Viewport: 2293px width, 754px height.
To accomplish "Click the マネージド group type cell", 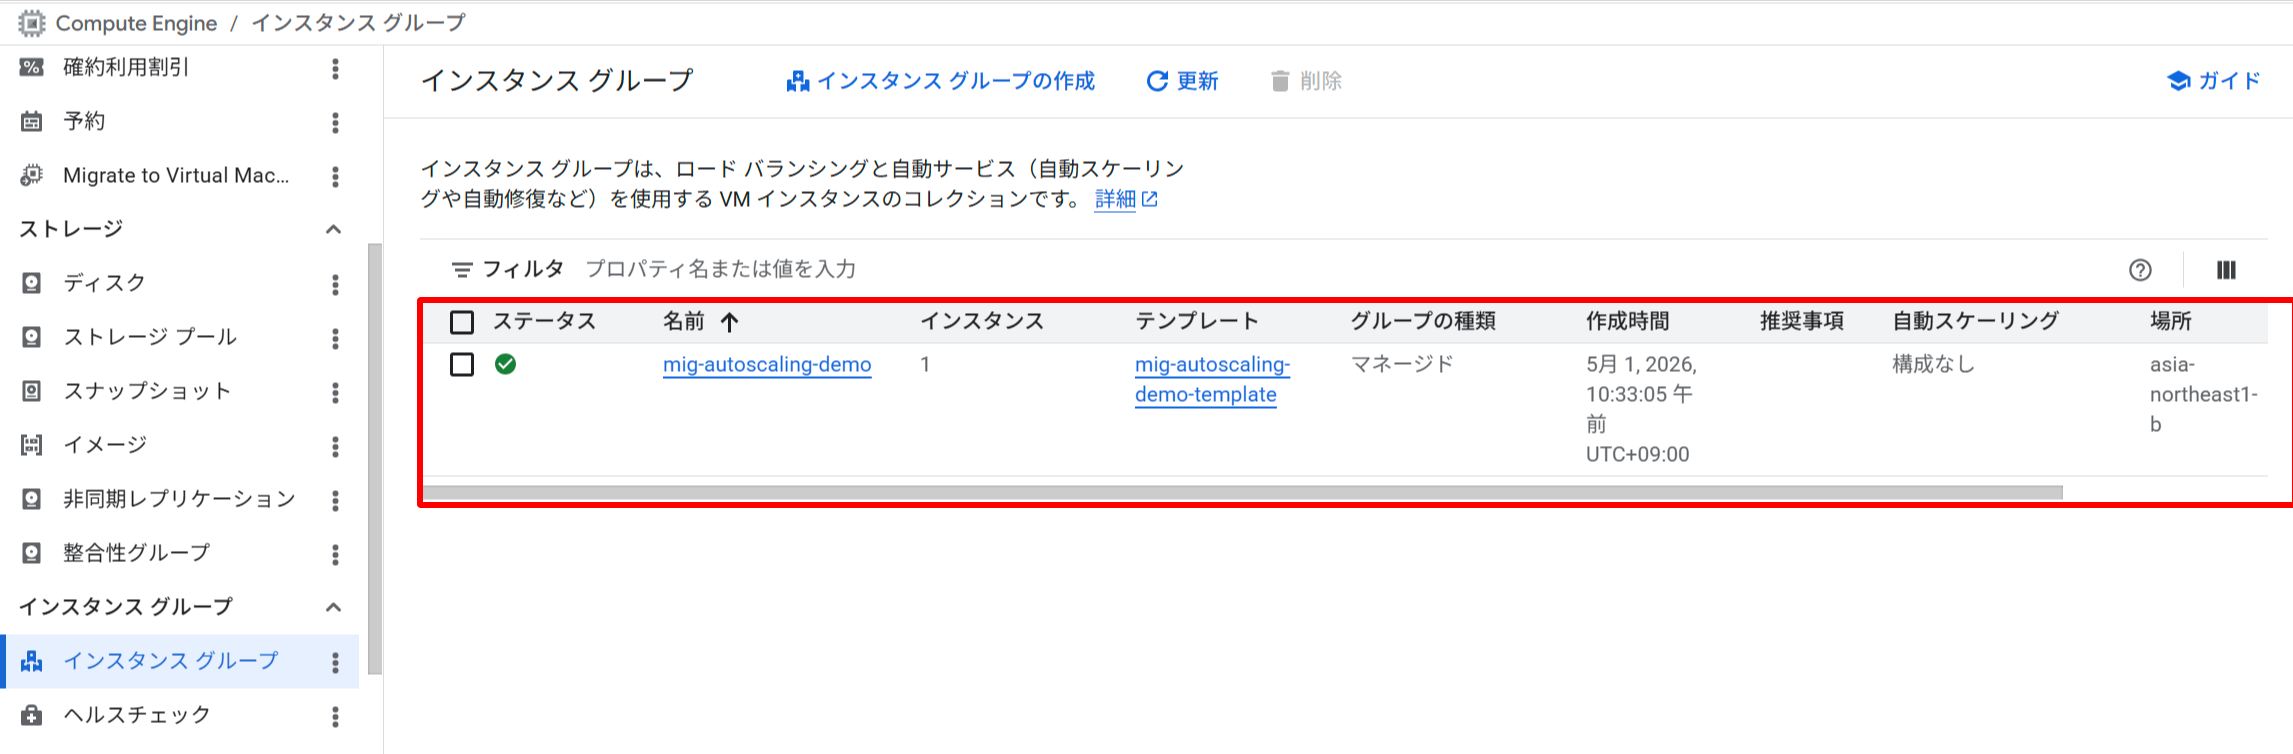I will [x=1402, y=364].
